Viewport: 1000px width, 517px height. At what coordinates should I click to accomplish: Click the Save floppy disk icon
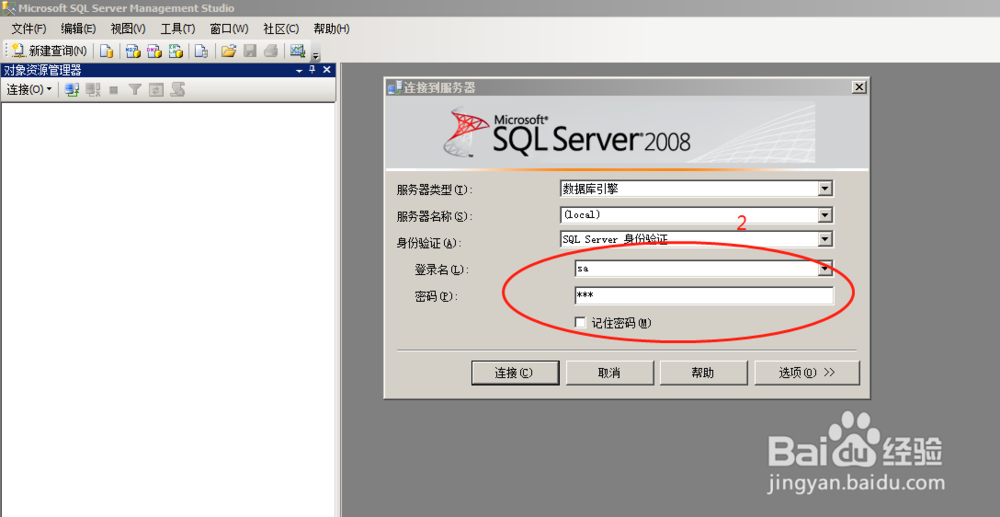(x=250, y=51)
